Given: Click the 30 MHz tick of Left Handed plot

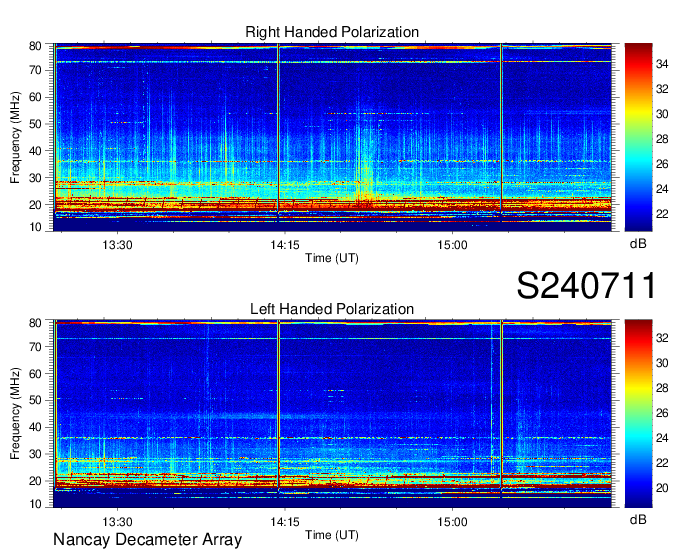Looking at the screenshot, I should pyautogui.click(x=35, y=454).
